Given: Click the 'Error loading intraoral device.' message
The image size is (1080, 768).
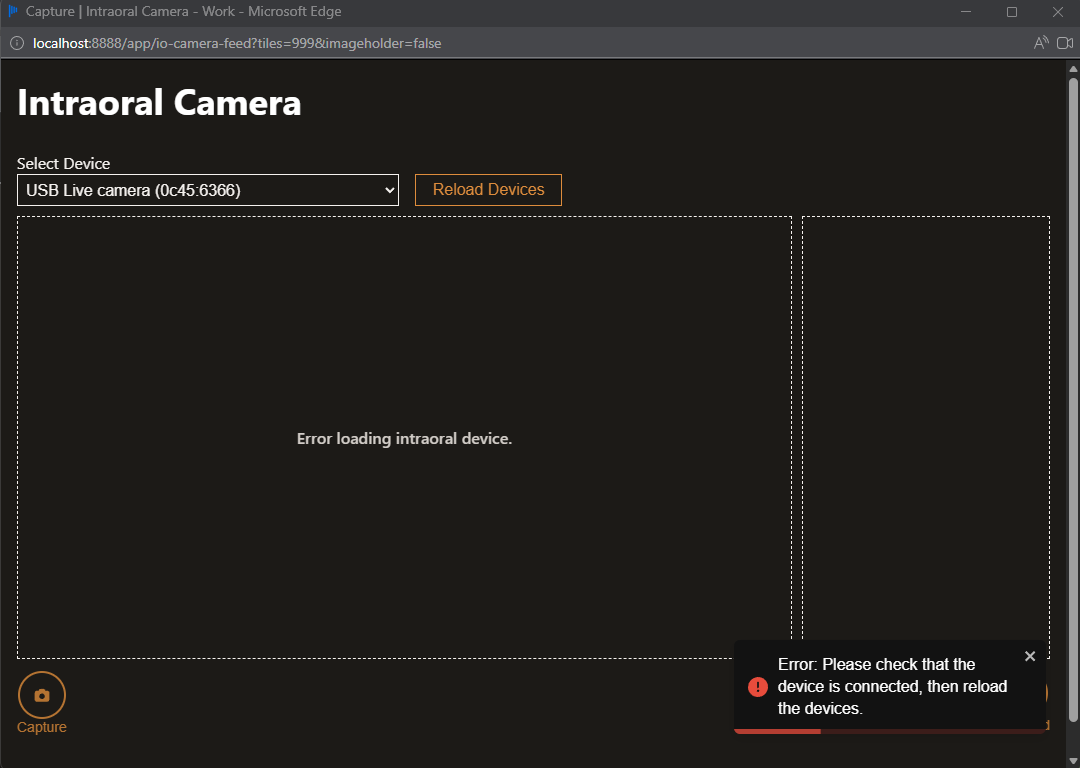Looking at the screenshot, I should coord(404,439).
